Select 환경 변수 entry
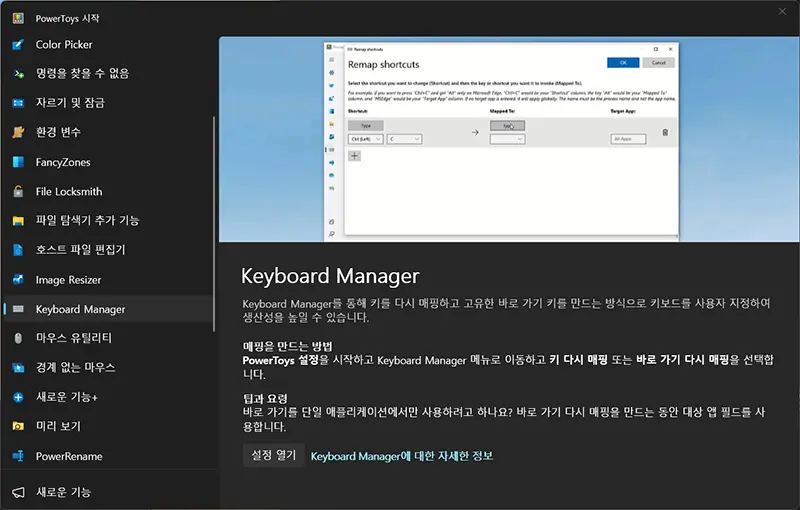The width and height of the screenshot is (800, 510). 108,133
